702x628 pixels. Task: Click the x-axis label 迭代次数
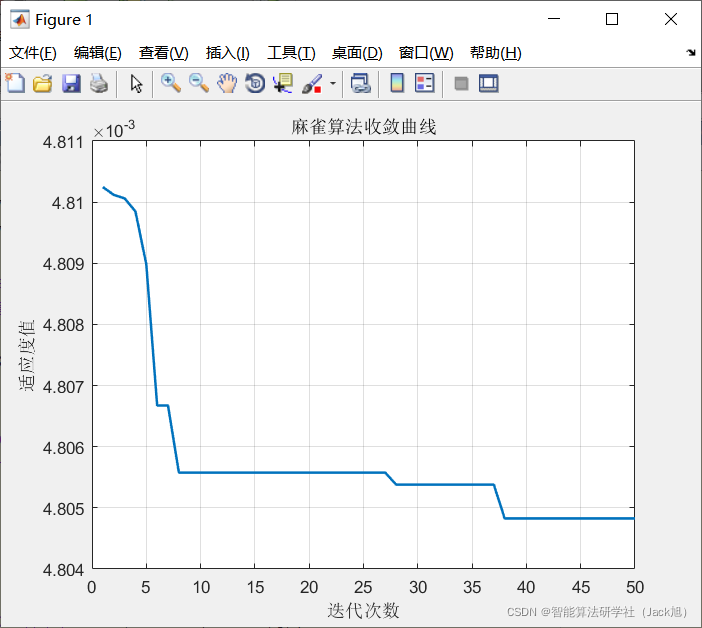(363, 610)
